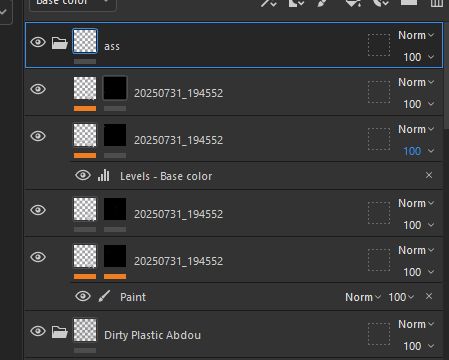449x360 pixels.
Task: Open the Paint effect Norm blend dropdown
Action: (x=363, y=297)
